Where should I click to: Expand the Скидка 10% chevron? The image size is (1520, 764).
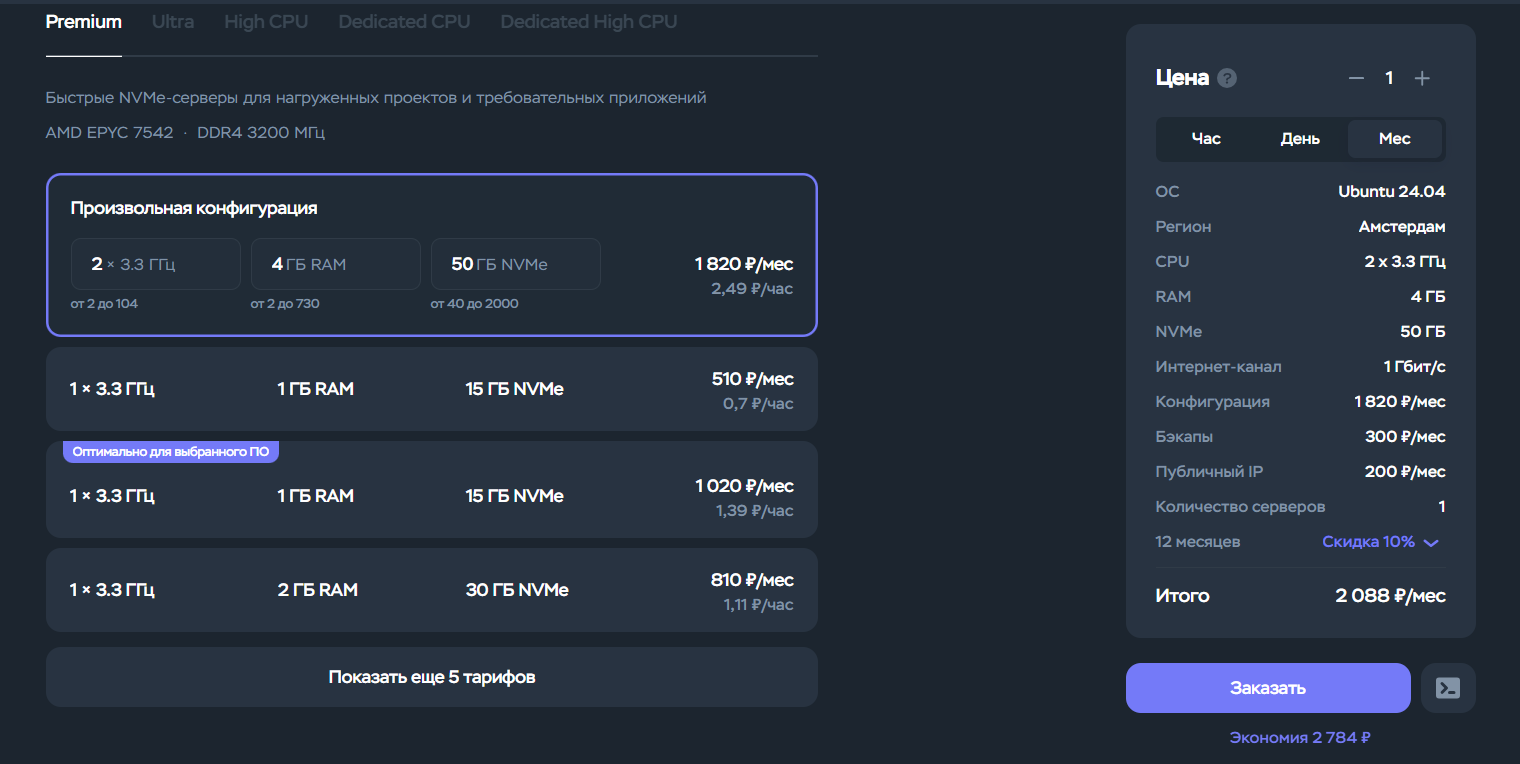[1431, 543]
